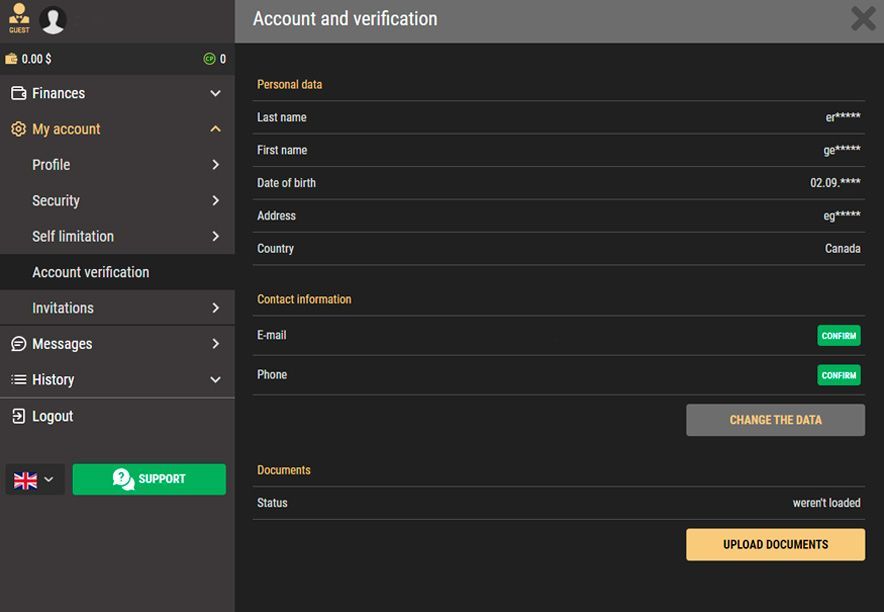Click the guest user badge icon
The height and width of the screenshot is (612, 884).
tap(19, 17)
